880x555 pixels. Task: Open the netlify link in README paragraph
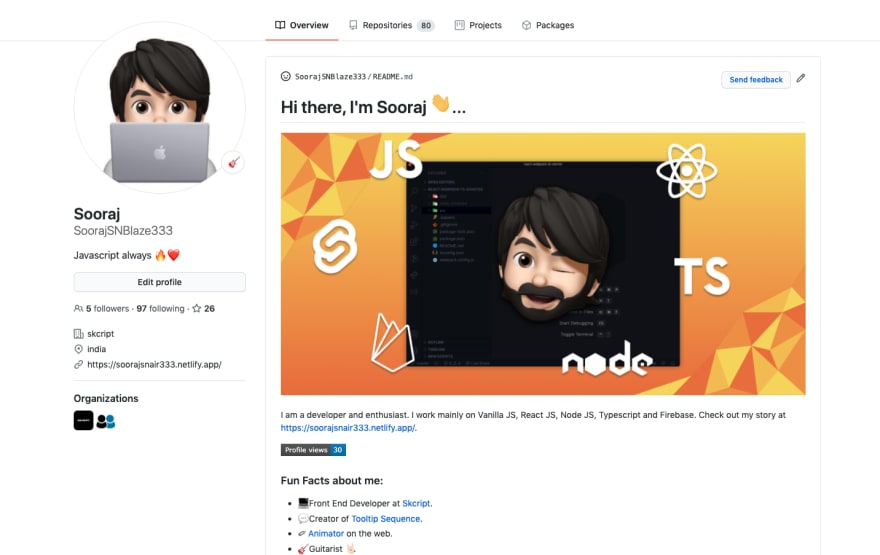[348, 428]
